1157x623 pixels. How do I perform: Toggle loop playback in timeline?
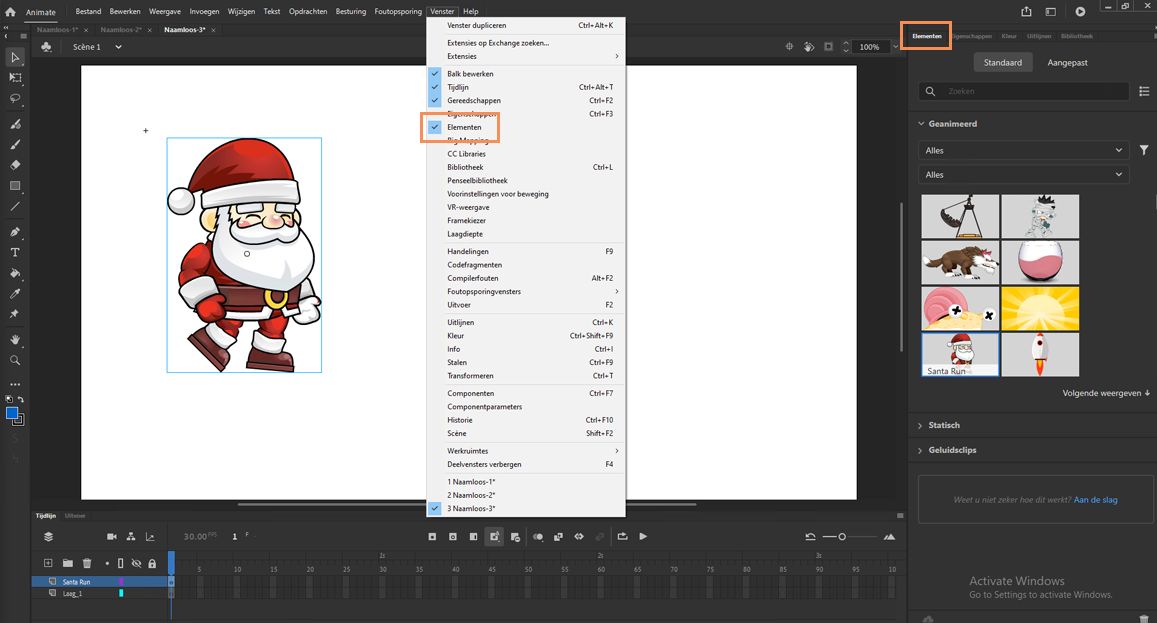[x=622, y=537]
